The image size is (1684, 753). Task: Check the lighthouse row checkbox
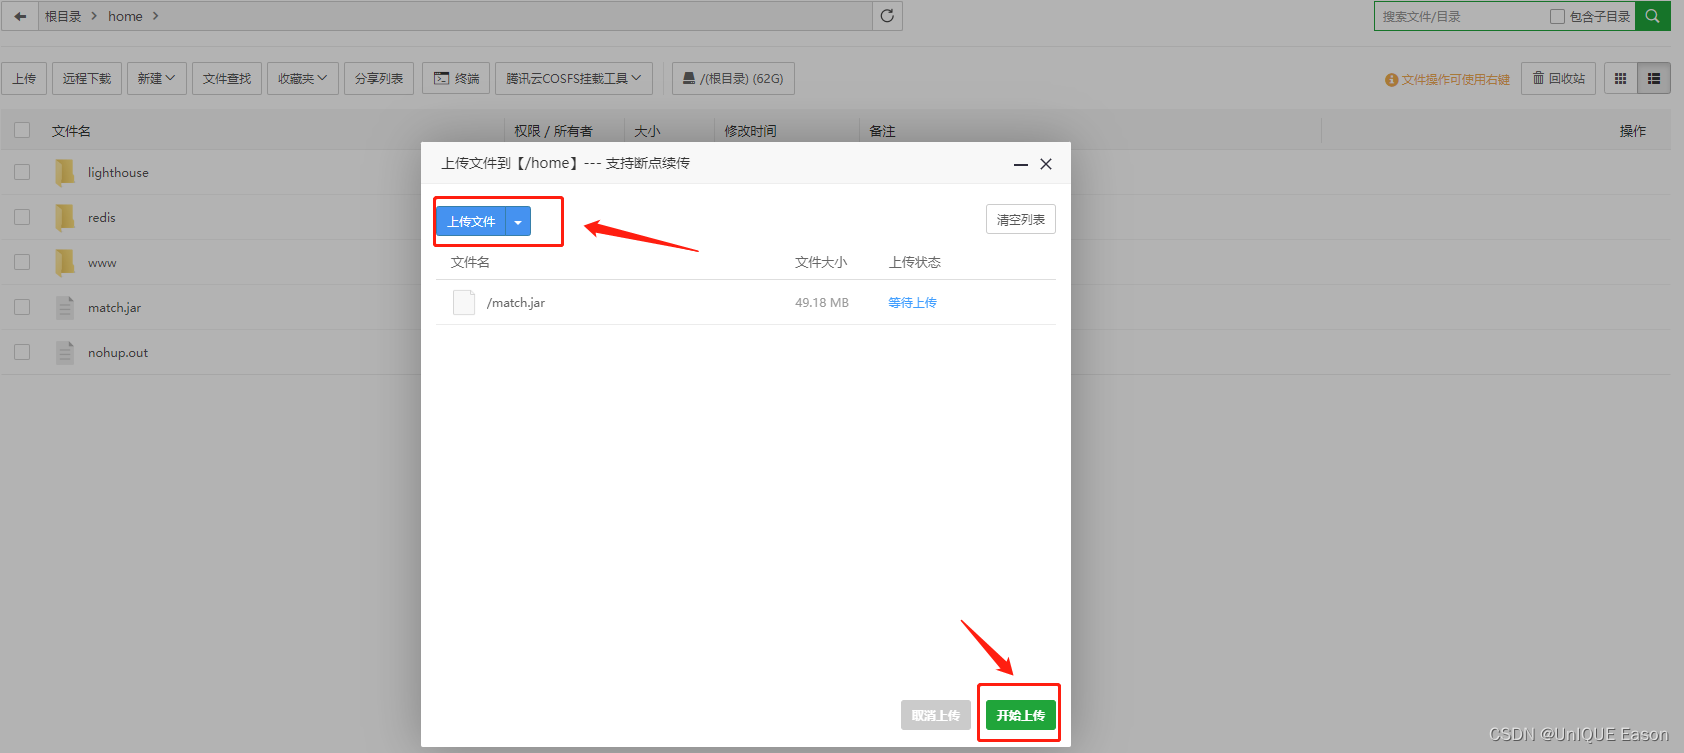pyautogui.click(x=22, y=172)
